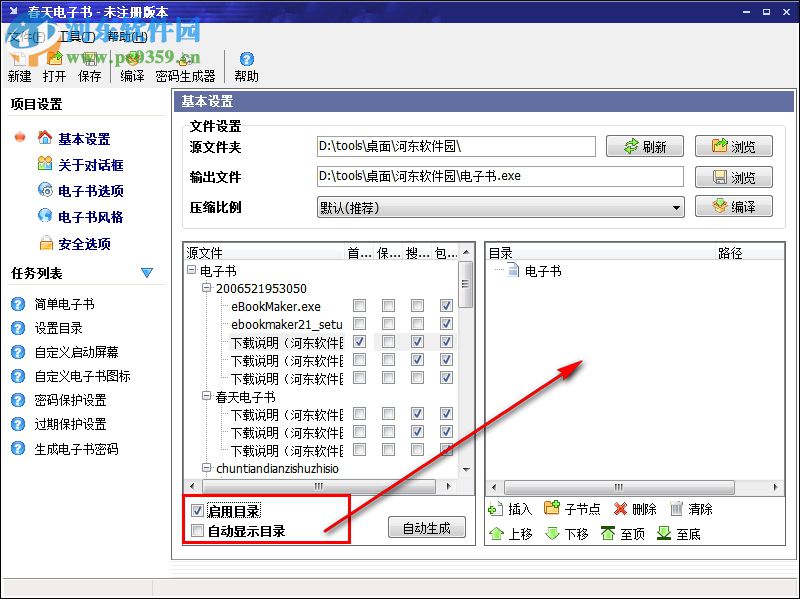Uncheck 包含 checkbox for ebookmaker21_setu row
This screenshot has height=599, width=800.
(446, 323)
